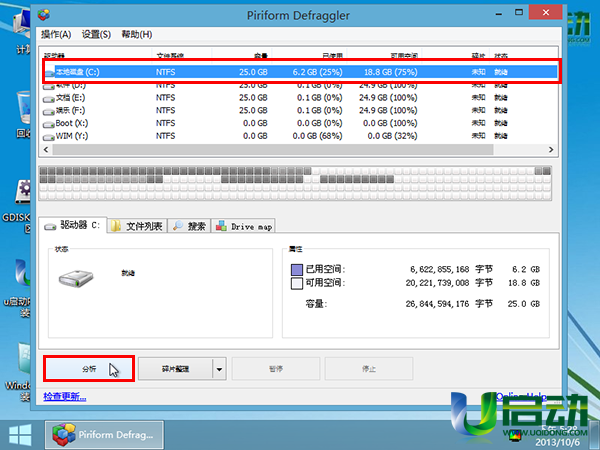Screen dimensions: 600x450
Task: Click the Windows Start button
Action: (20, 435)
